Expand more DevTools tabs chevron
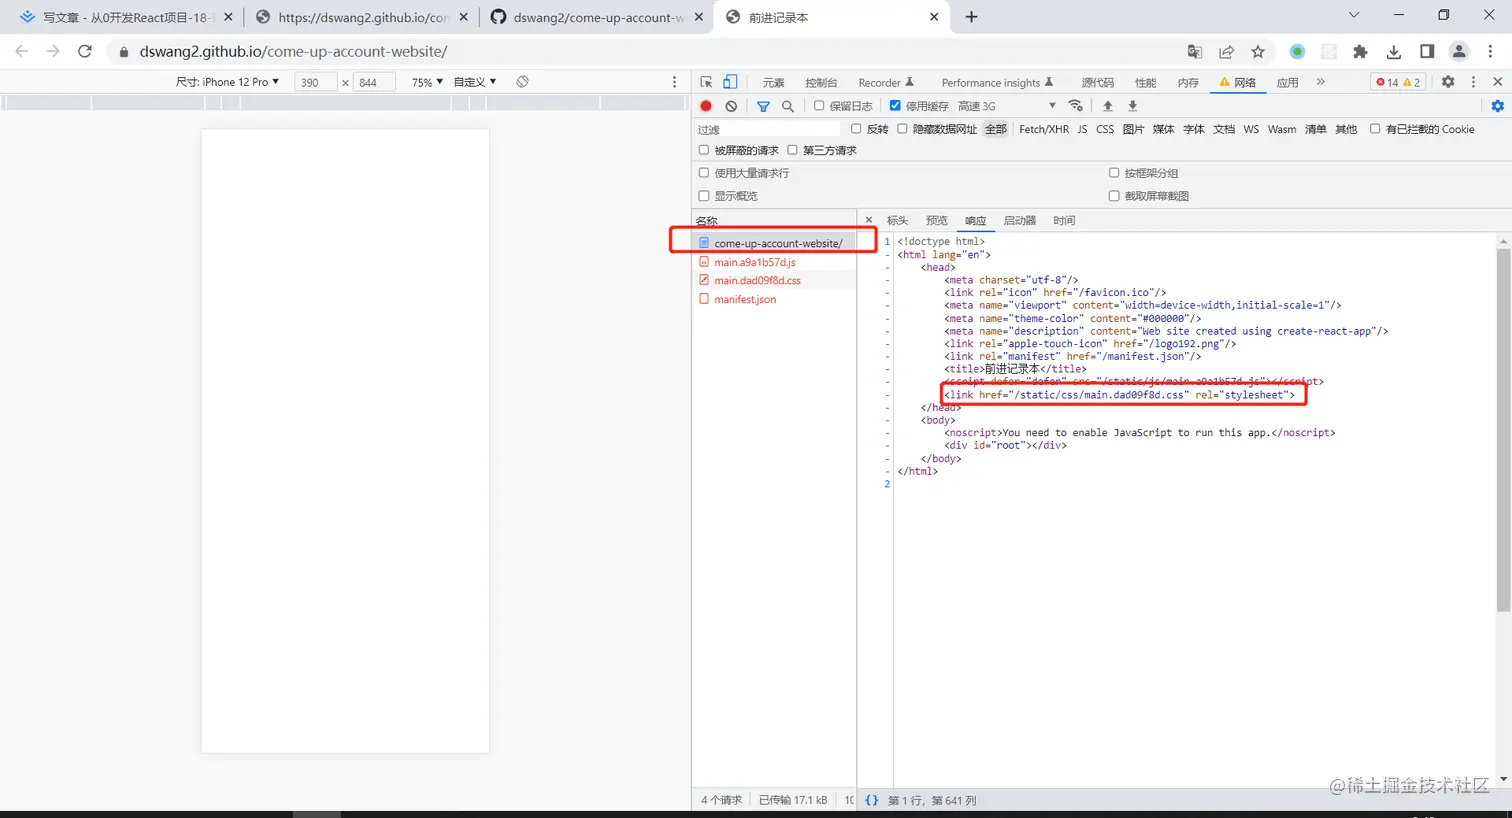The width and height of the screenshot is (1512, 818). click(x=1321, y=82)
